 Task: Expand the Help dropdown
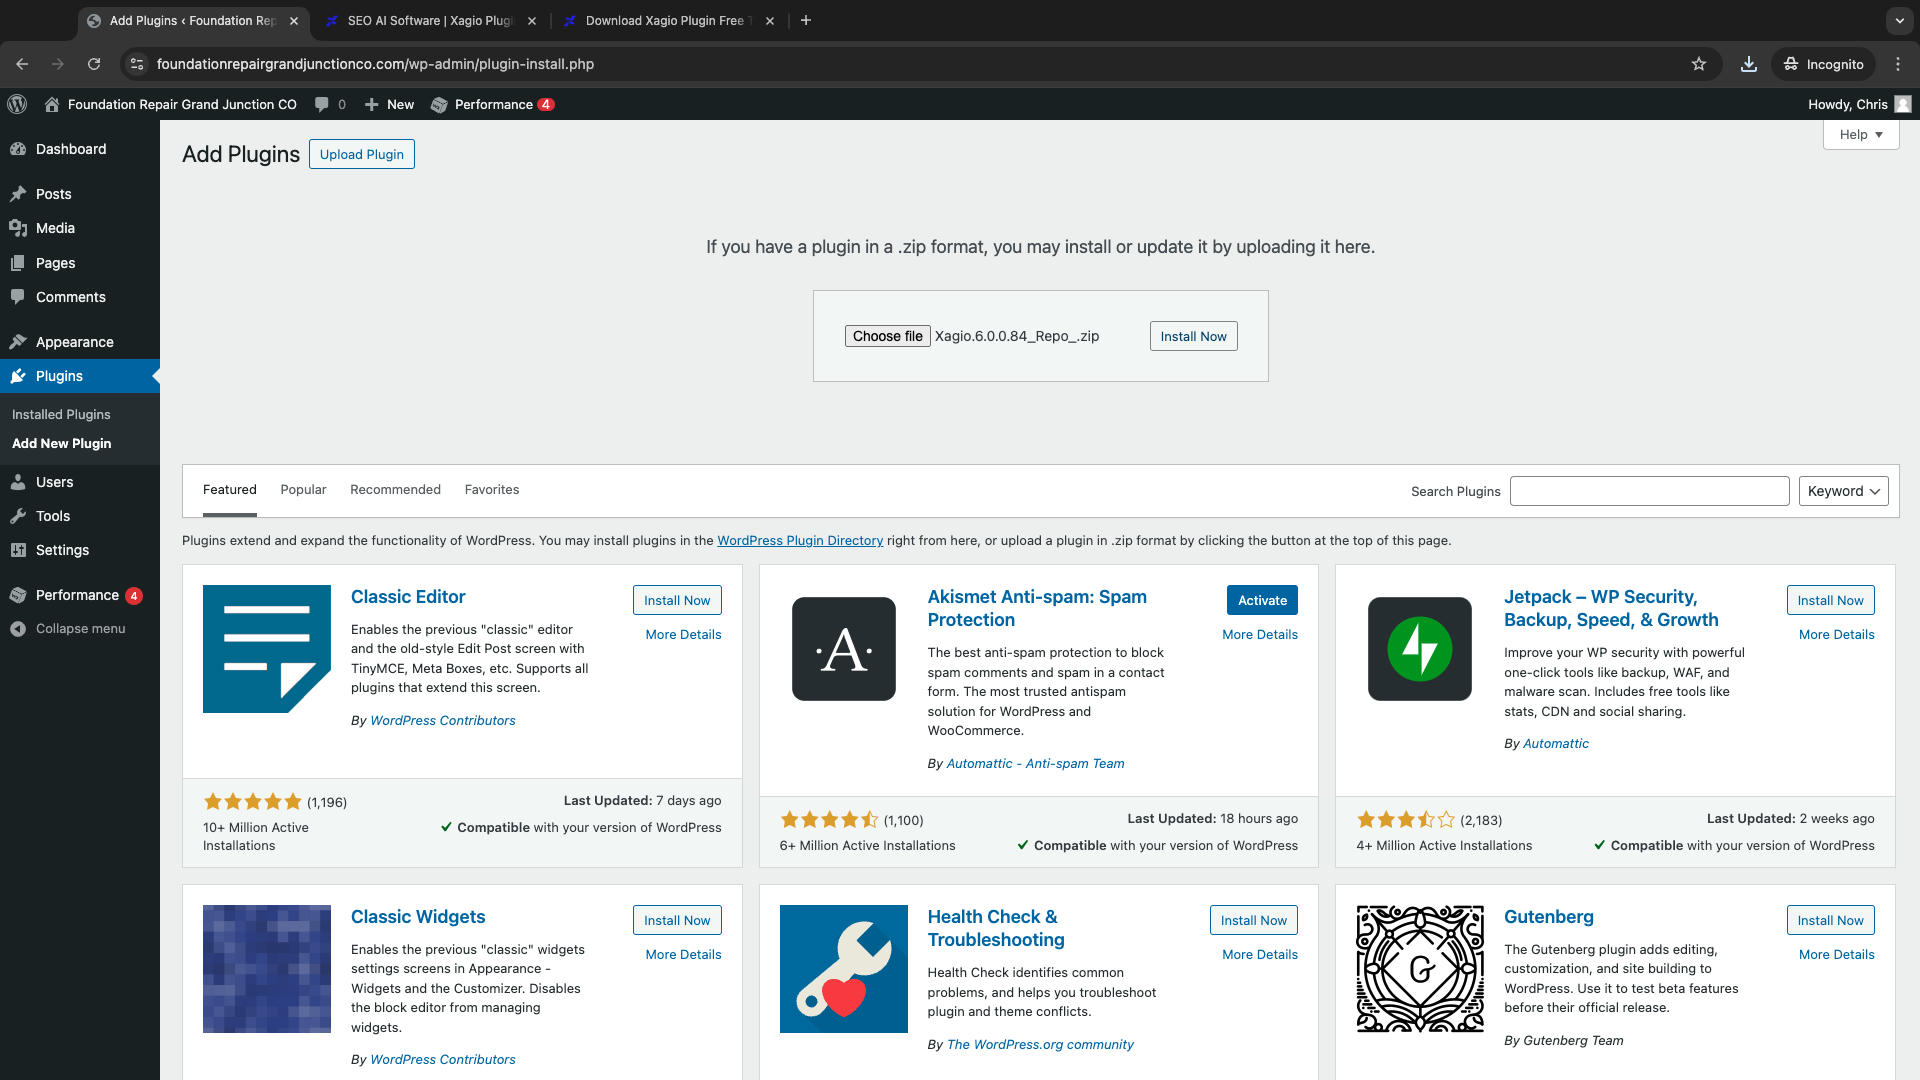tap(1861, 134)
